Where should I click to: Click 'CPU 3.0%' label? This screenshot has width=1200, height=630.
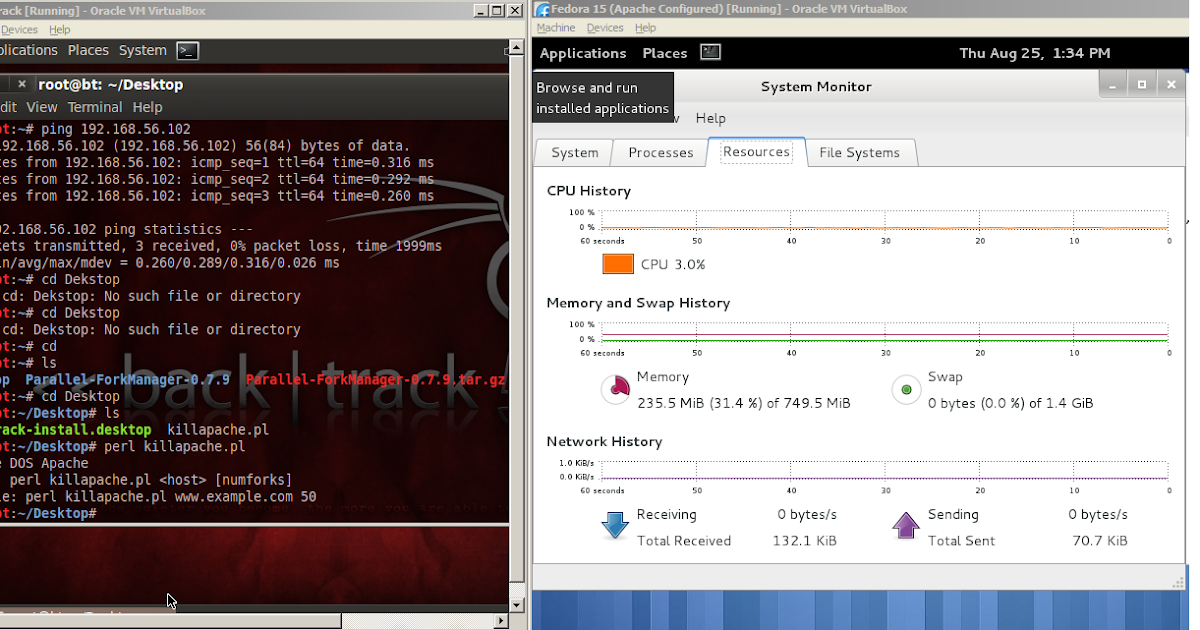click(673, 265)
